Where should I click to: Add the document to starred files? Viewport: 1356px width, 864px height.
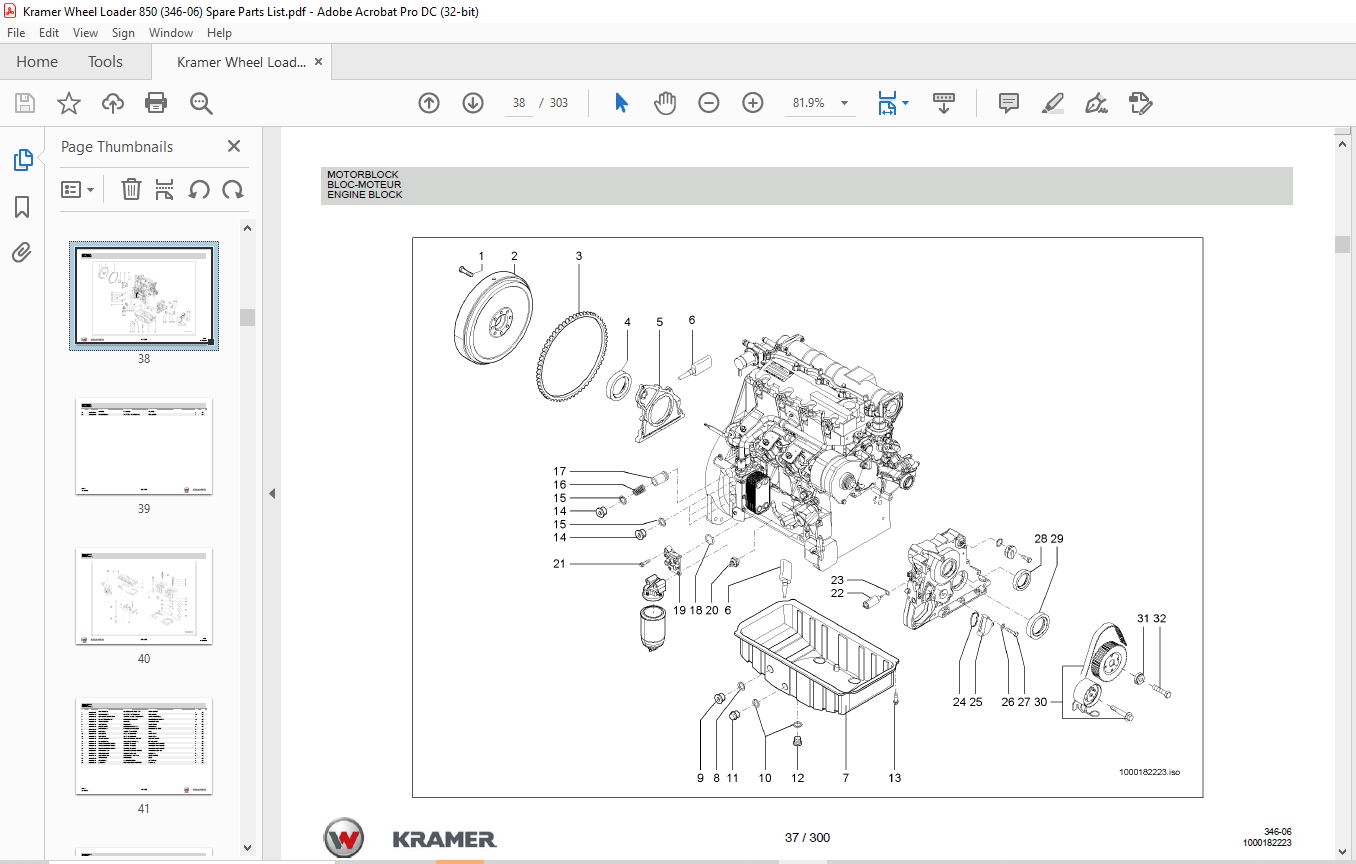click(x=68, y=103)
